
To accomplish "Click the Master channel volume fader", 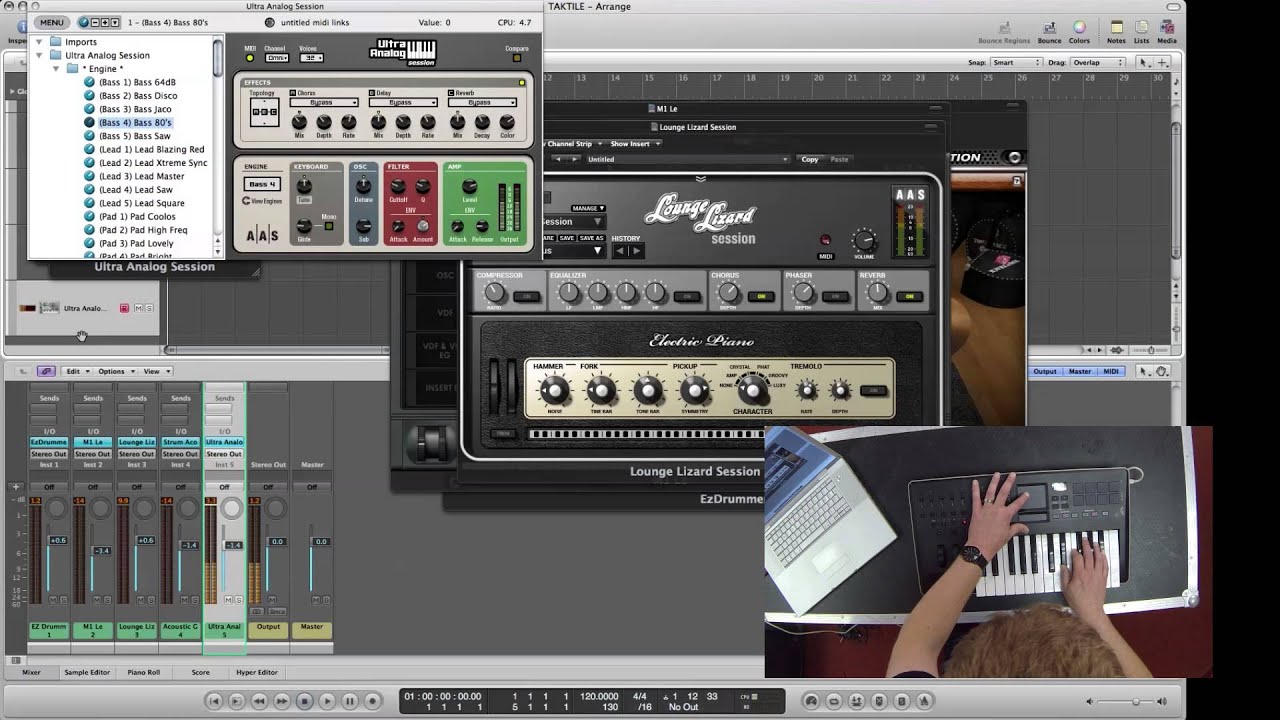I will click(322, 541).
